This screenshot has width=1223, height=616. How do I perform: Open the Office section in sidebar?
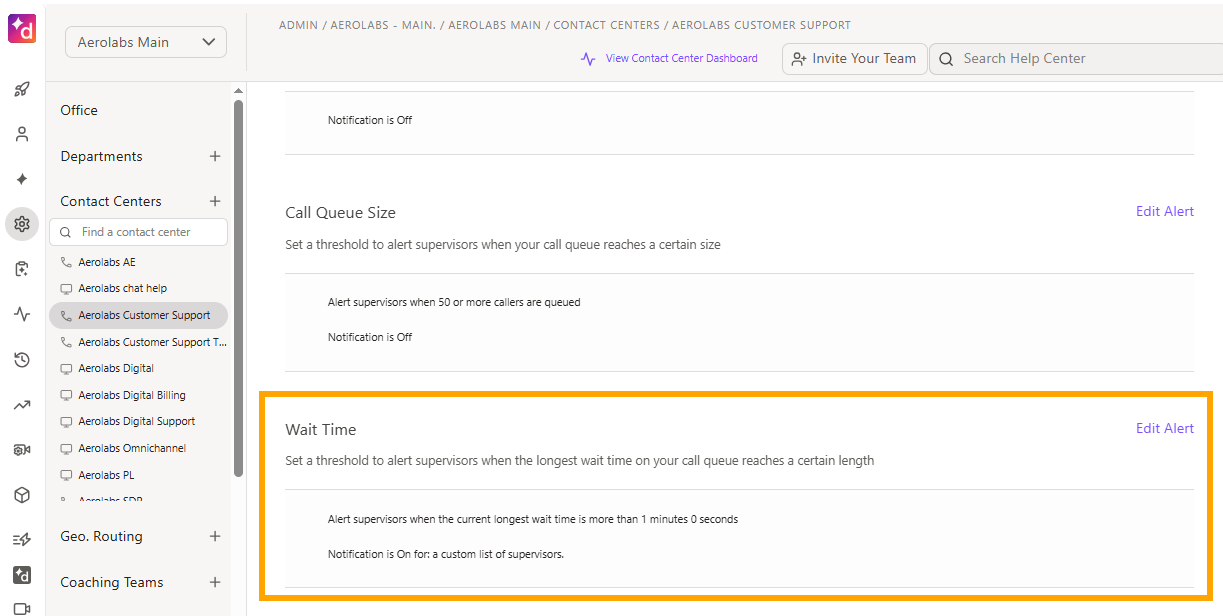click(x=79, y=110)
